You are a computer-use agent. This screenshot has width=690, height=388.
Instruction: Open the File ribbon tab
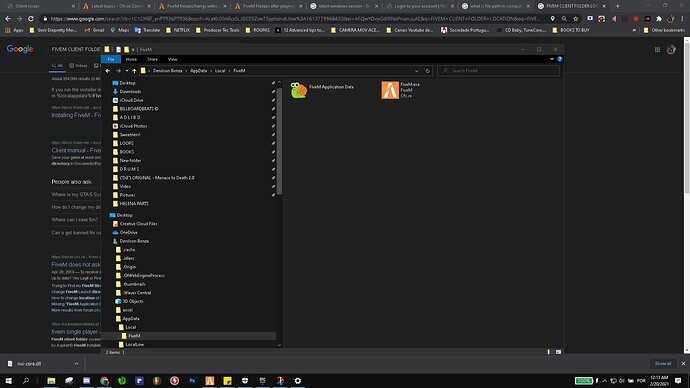pyautogui.click(x=111, y=59)
